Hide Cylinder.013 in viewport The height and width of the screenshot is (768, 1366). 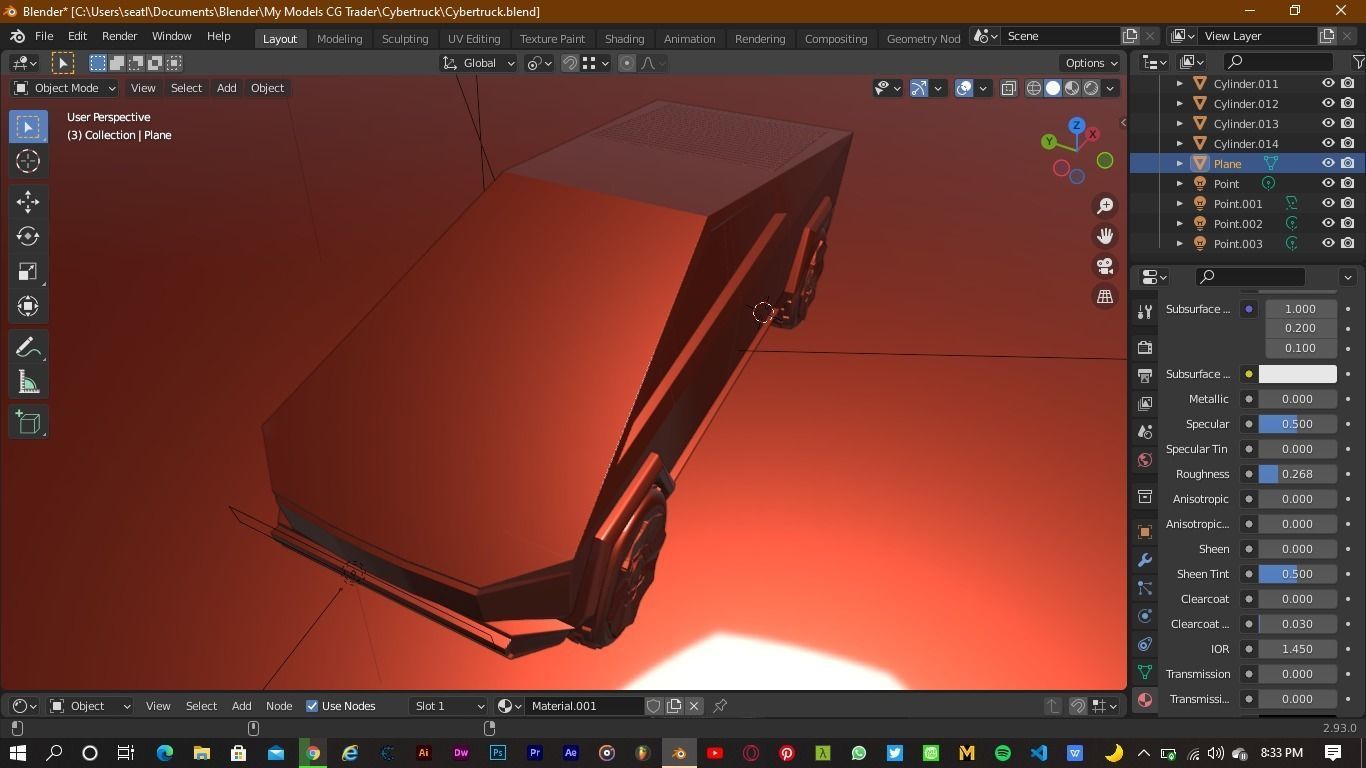point(1328,124)
